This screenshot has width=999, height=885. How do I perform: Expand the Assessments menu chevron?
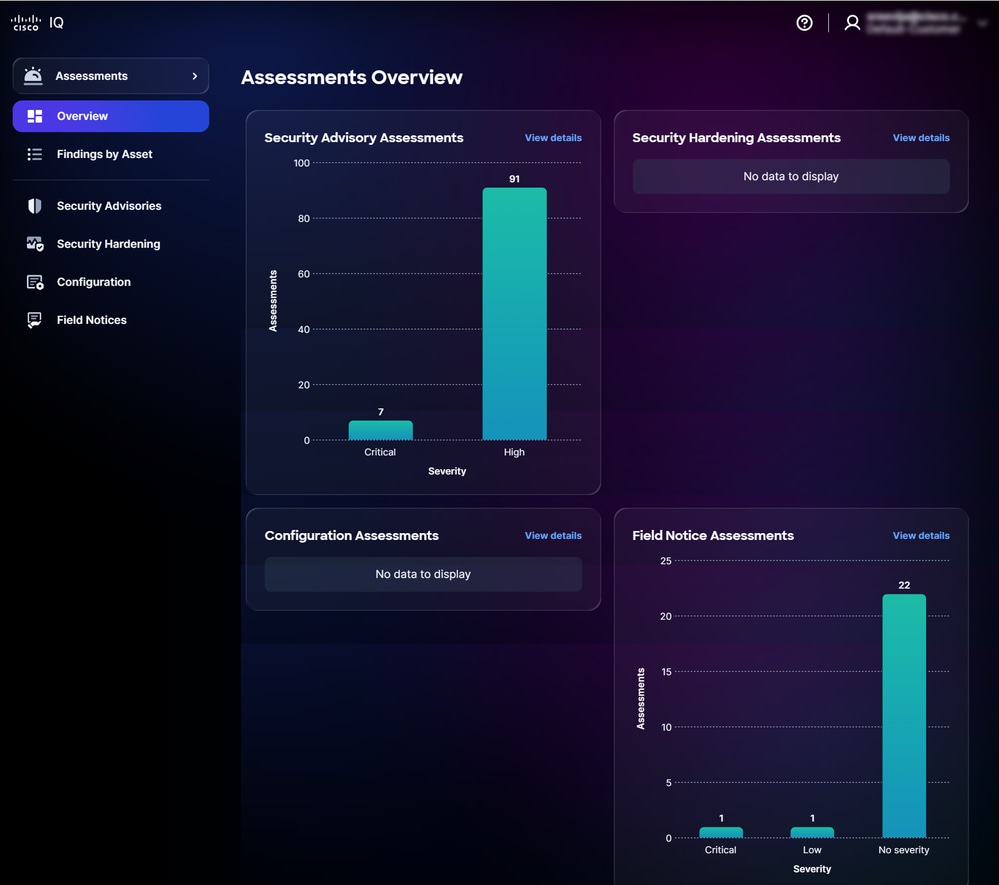(194, 76)
